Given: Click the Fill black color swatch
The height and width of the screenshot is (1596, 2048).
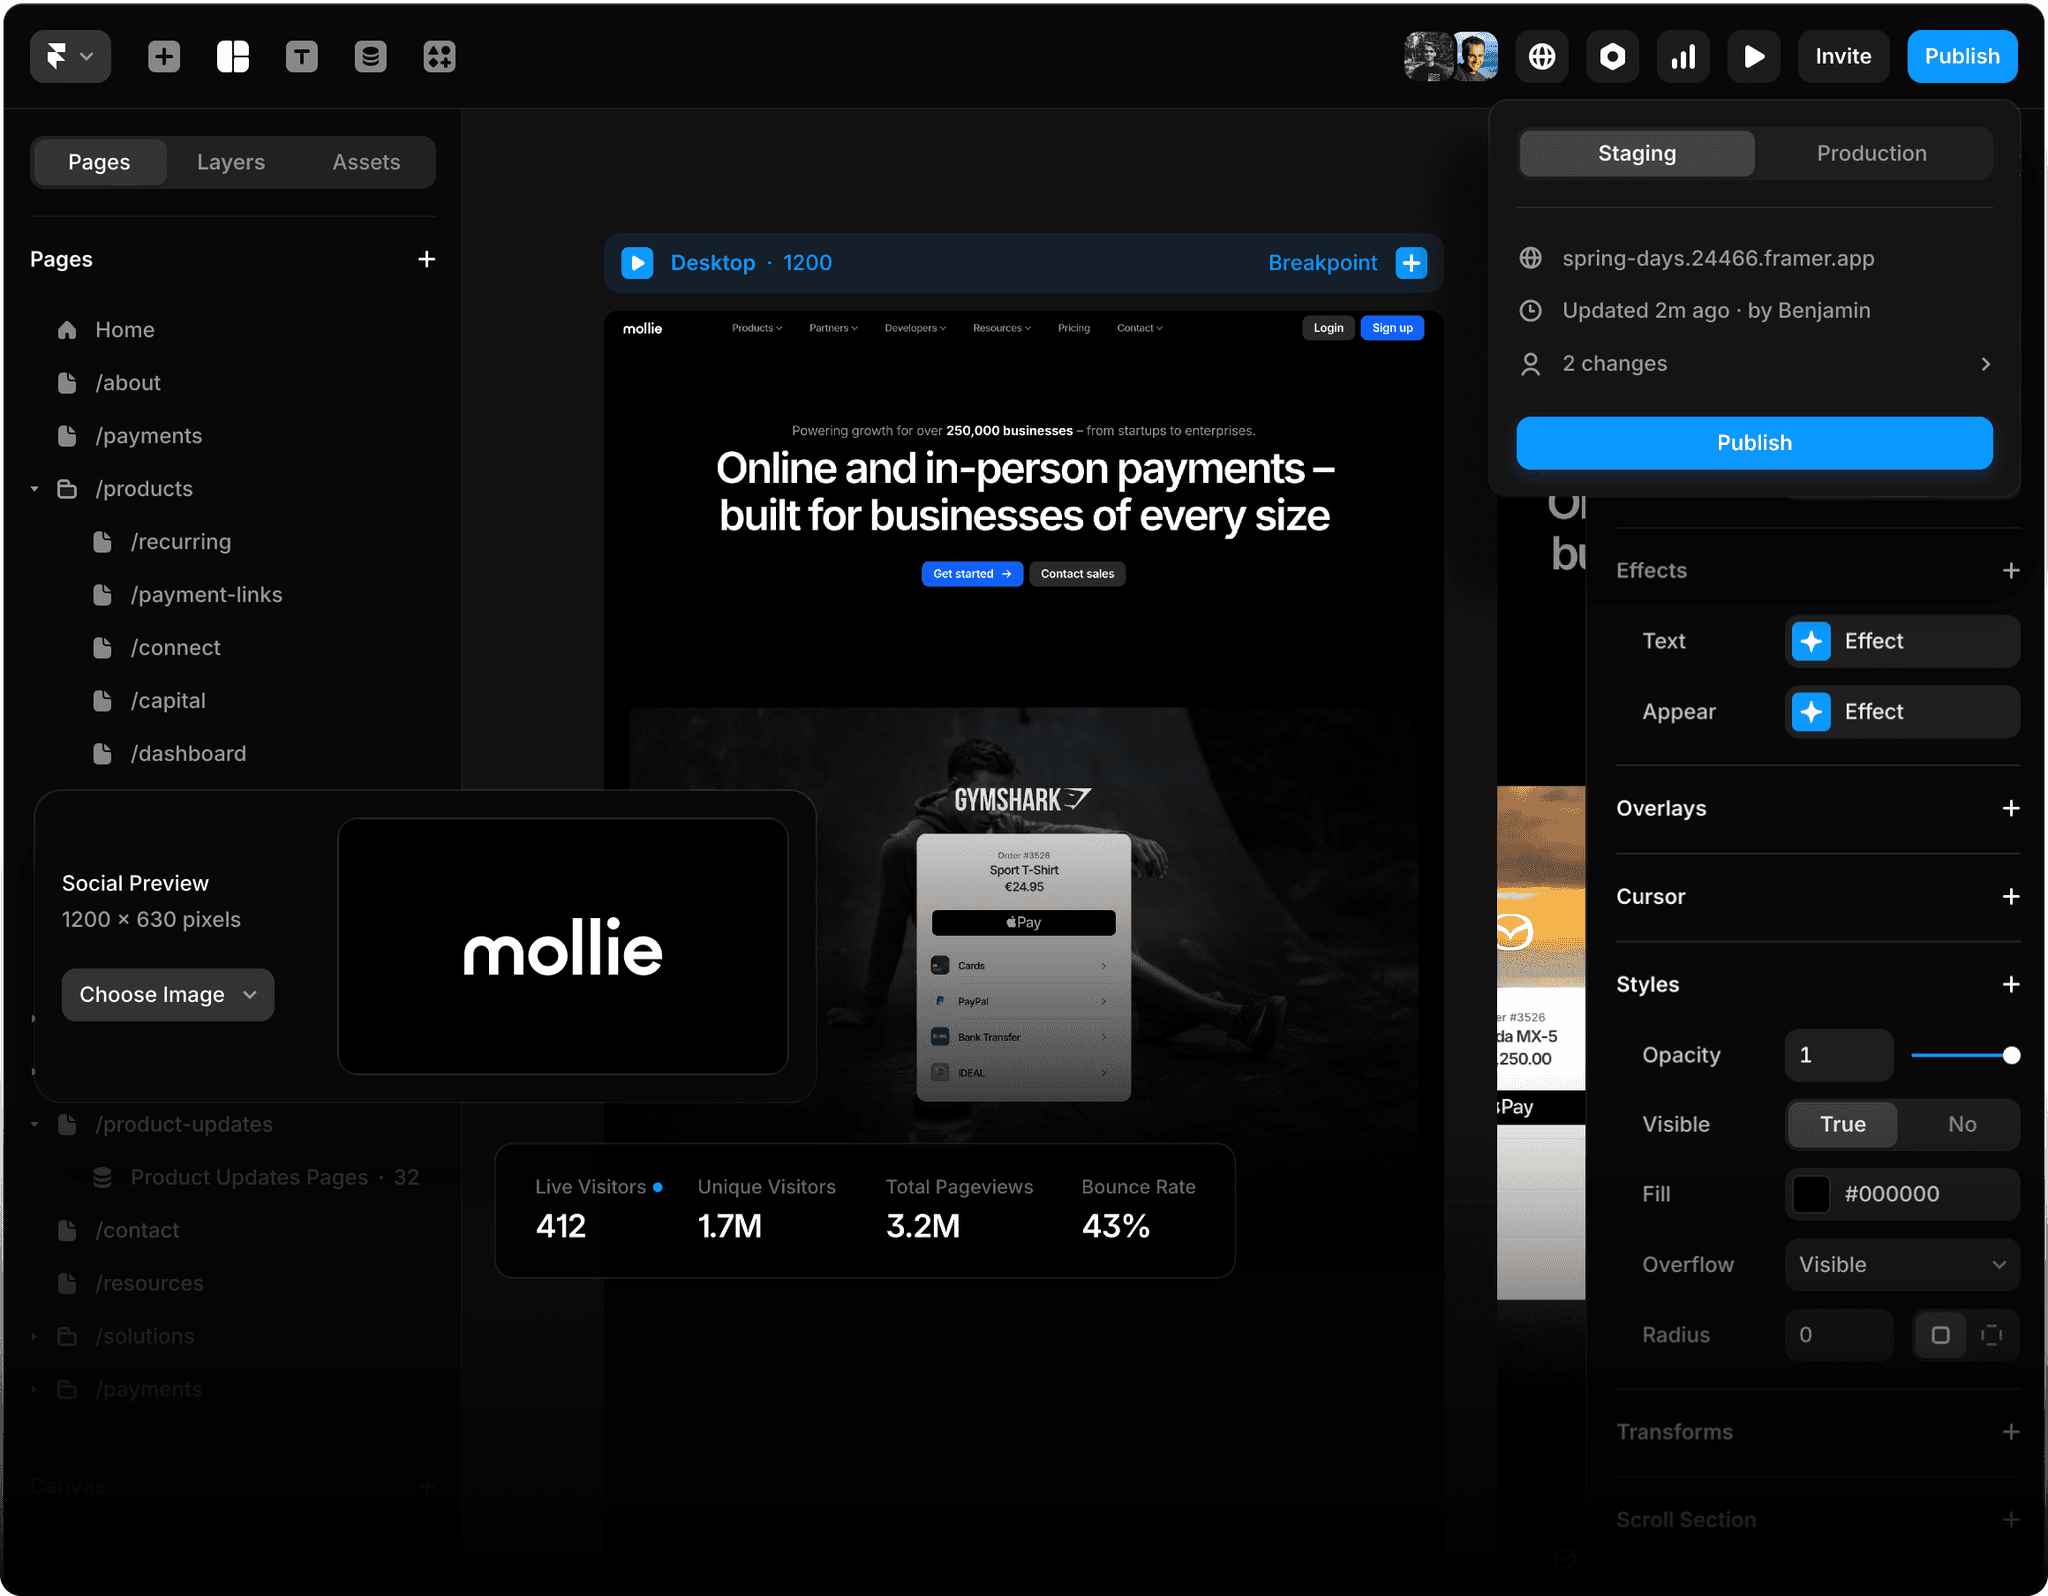Looking at the screenshot, I should click(1811, 1194).
